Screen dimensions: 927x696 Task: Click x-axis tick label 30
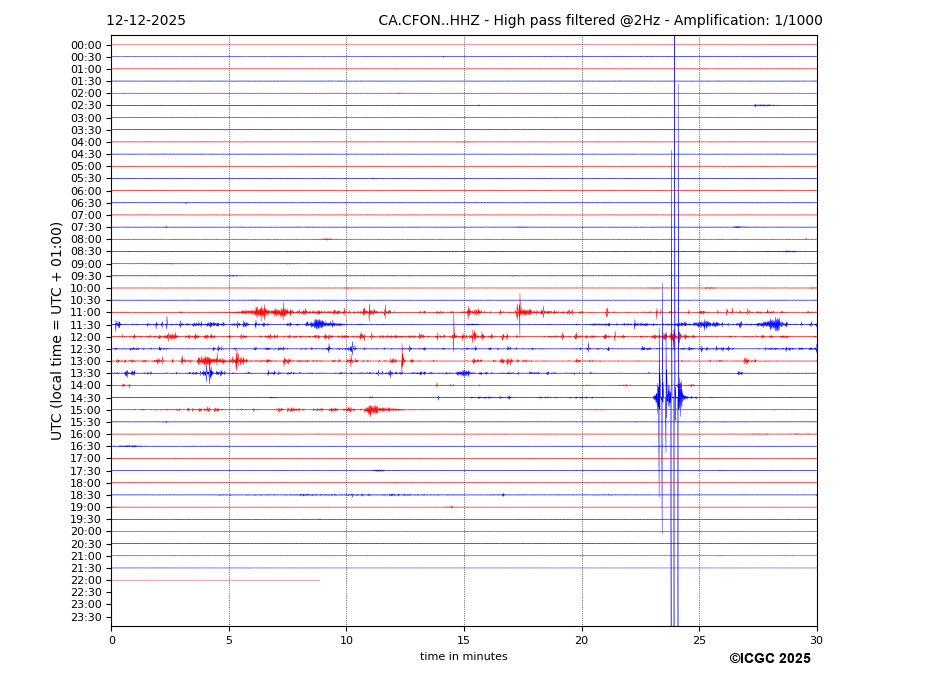[x=816, y=640]
